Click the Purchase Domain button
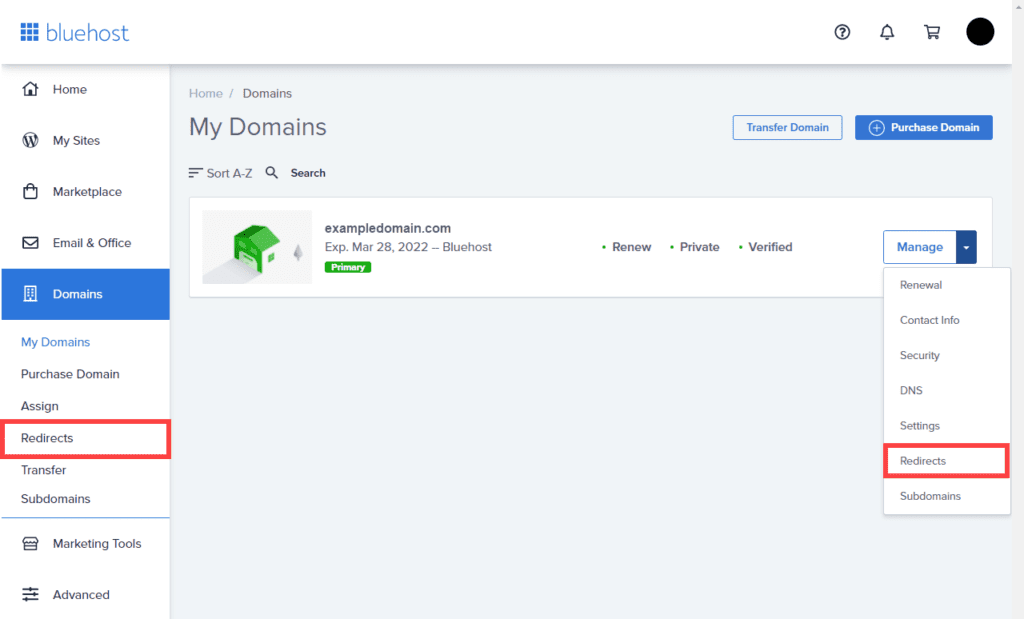1024x619 pixels. click(923, 127)
